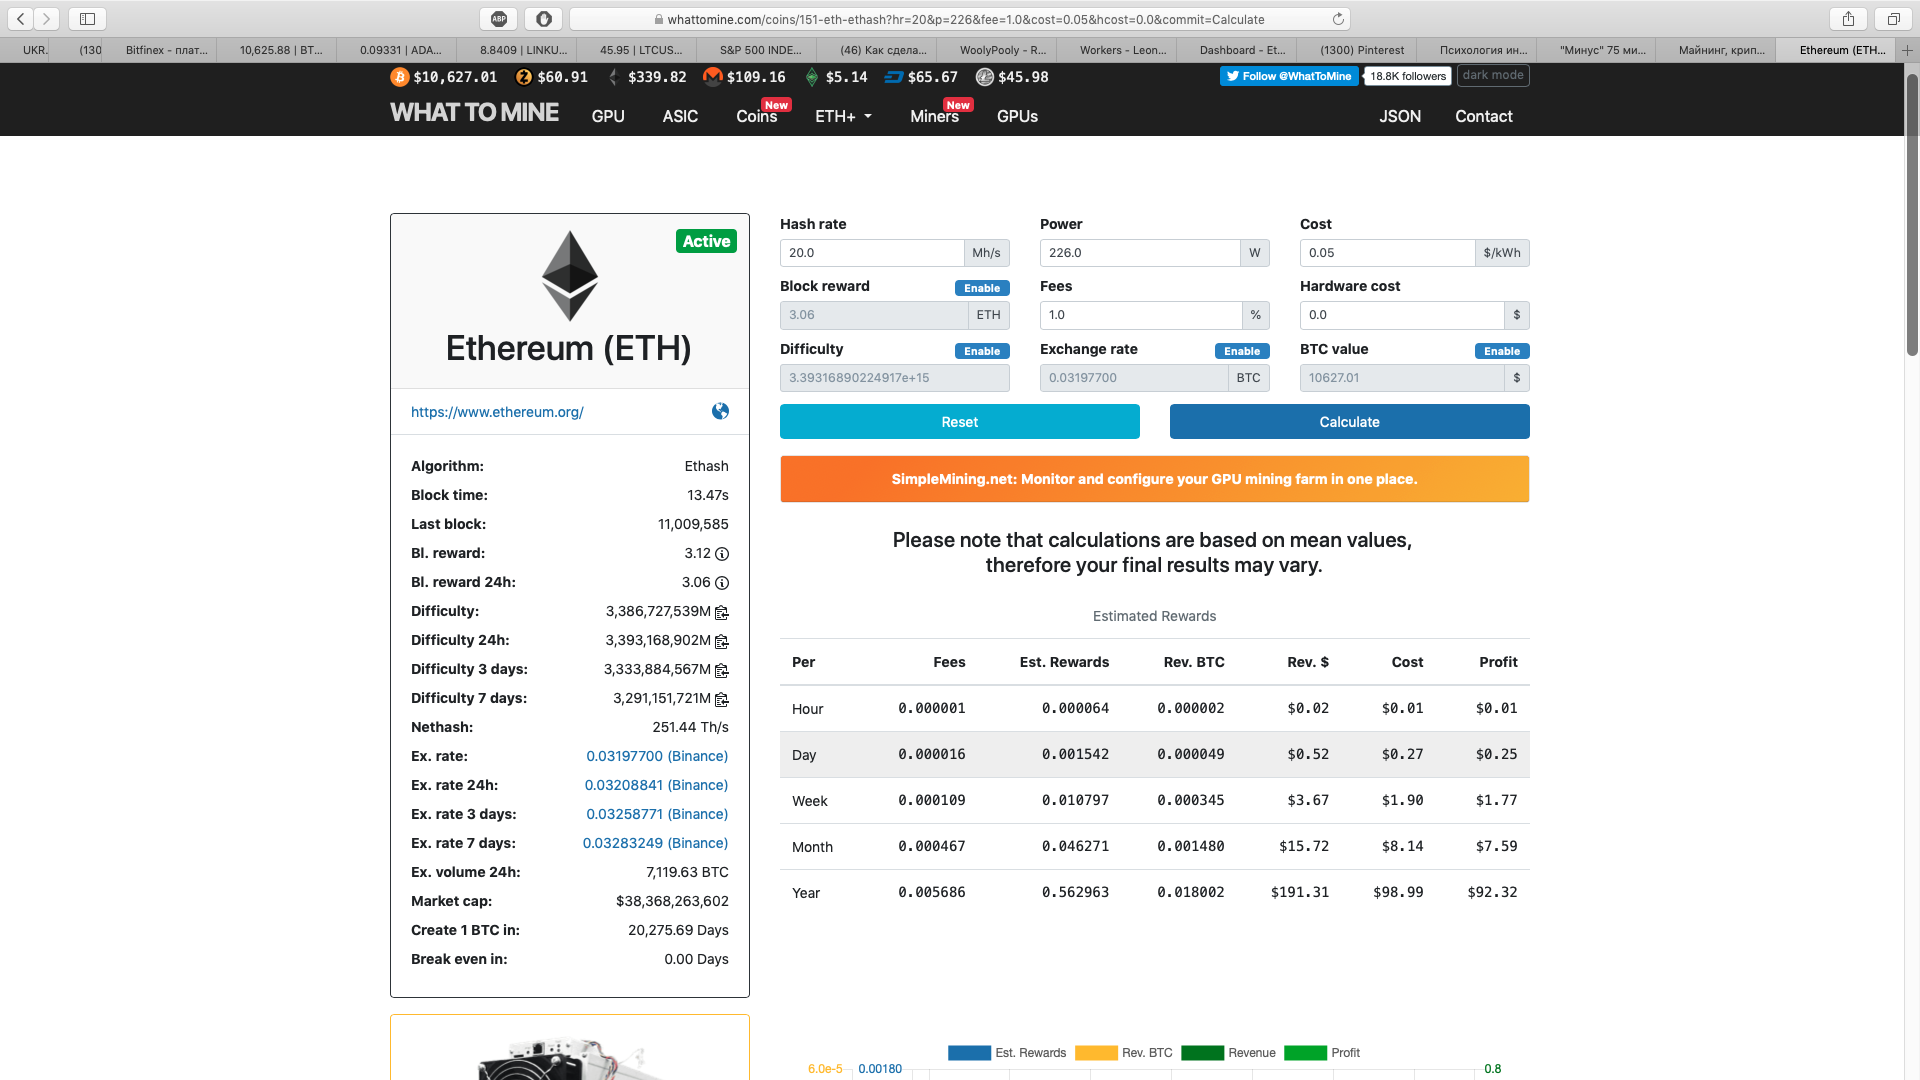Copy the Difficulty 7 days value
1920x1080 pixels.
(x=722, y=699)
